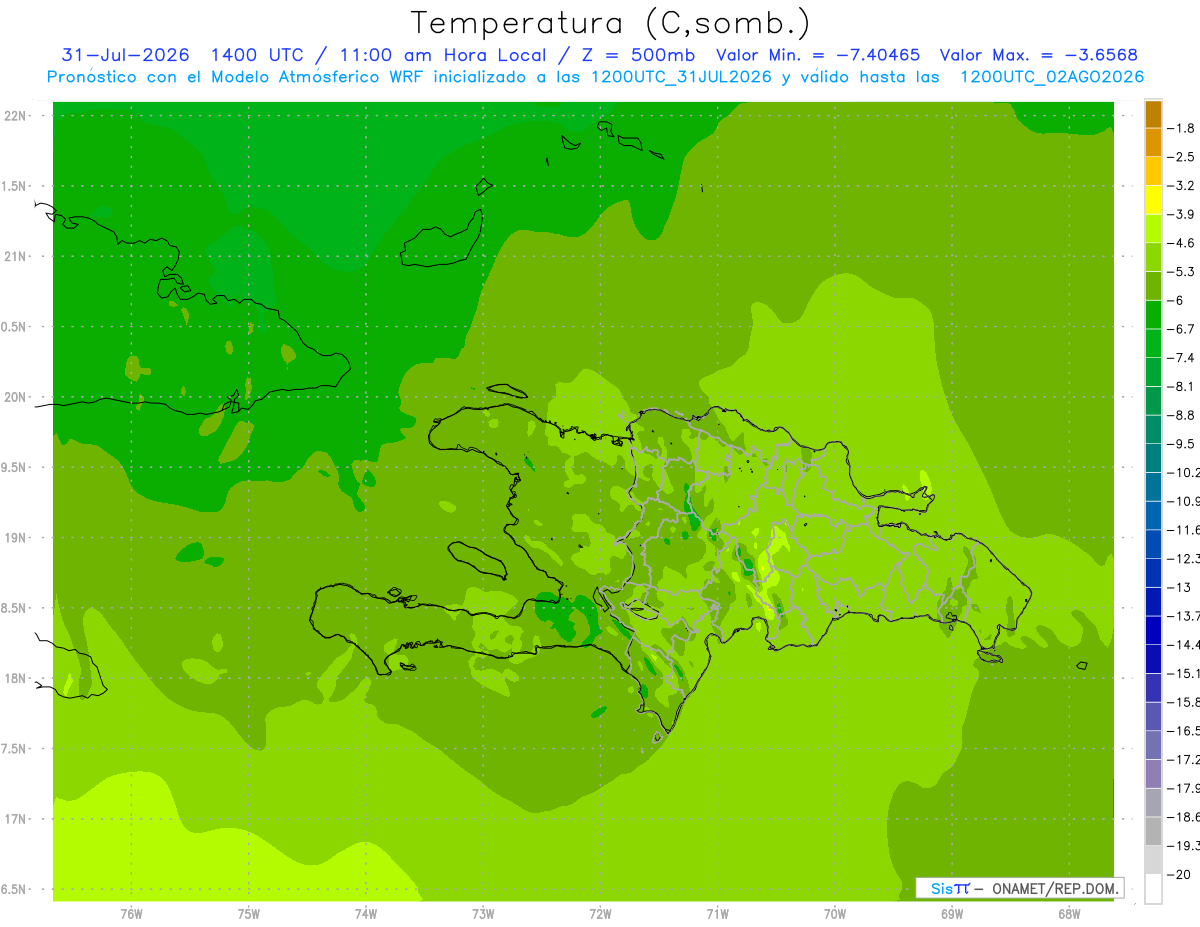Image resolution: width=1200 pixels, height=927 pixels.
Task: Click the longitude label '69W'
Action: point(952,914)
